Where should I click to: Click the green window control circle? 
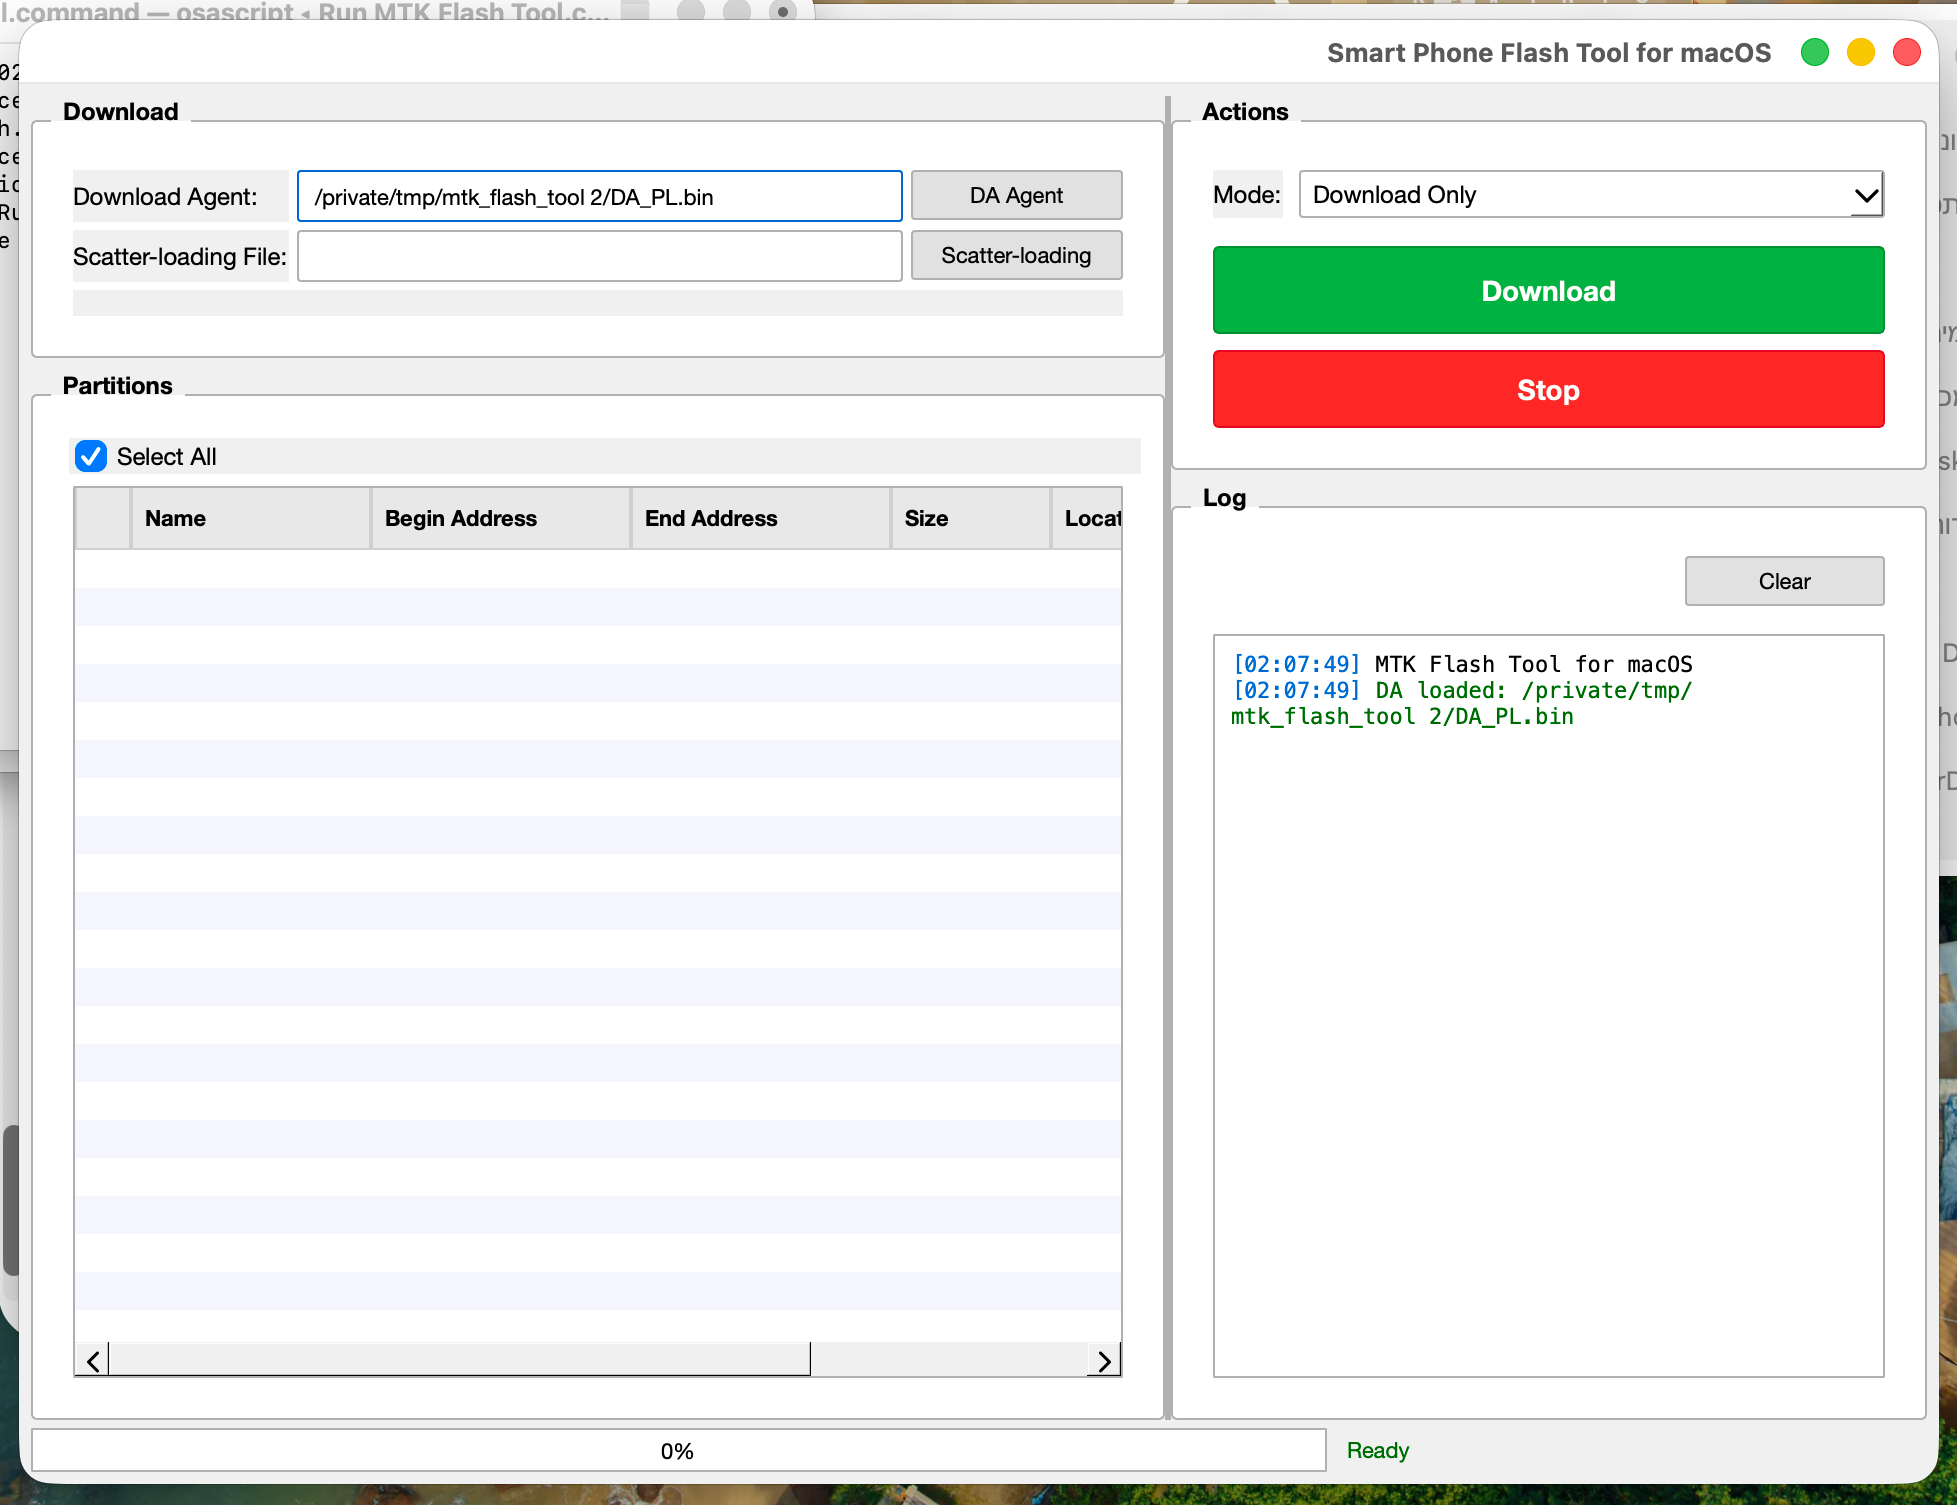pos(1815,52)
